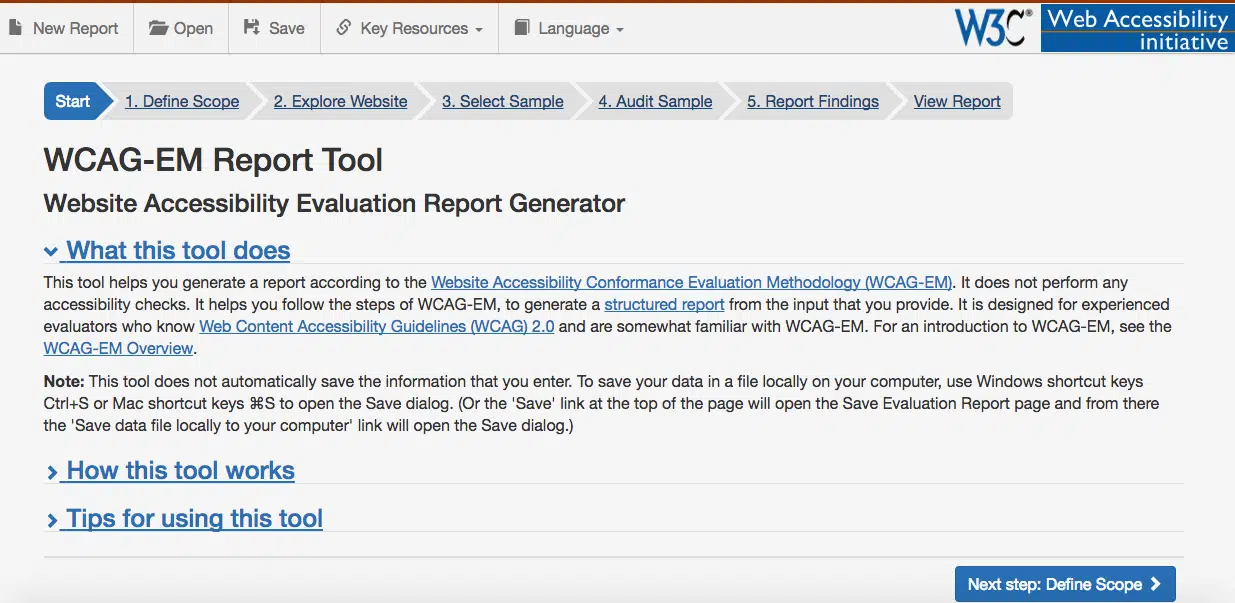Click the Open folder icon
Viewport: 1235px width, 603px height.
coord(158,28)
